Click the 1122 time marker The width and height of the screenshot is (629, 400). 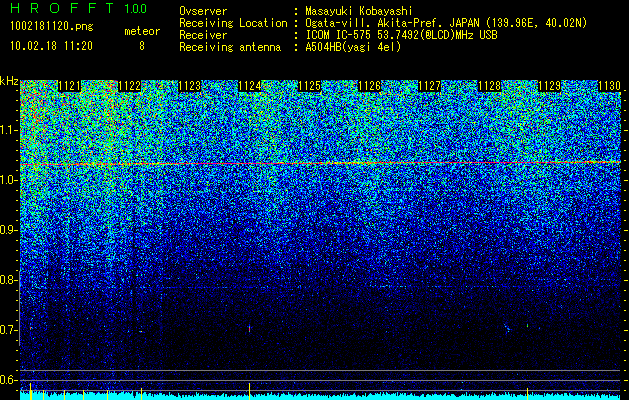[130, 86]
